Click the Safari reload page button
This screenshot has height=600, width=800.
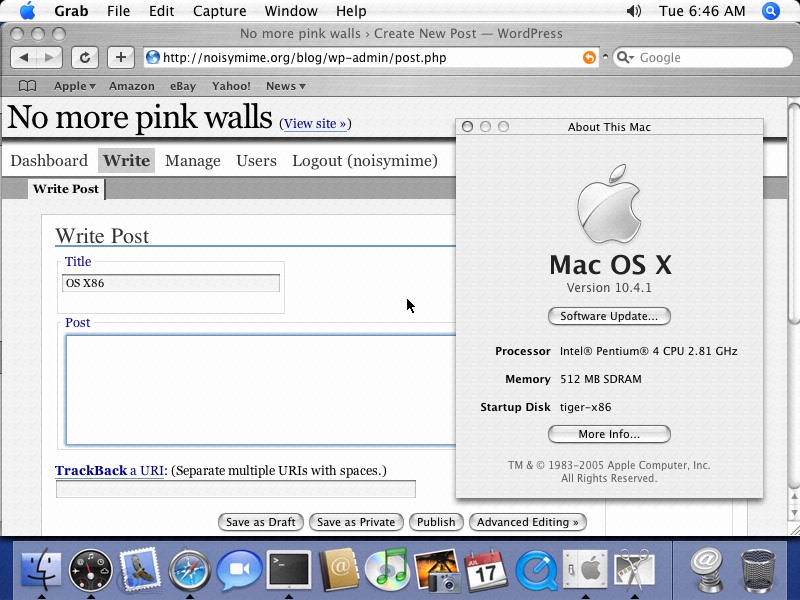point(85,58)
